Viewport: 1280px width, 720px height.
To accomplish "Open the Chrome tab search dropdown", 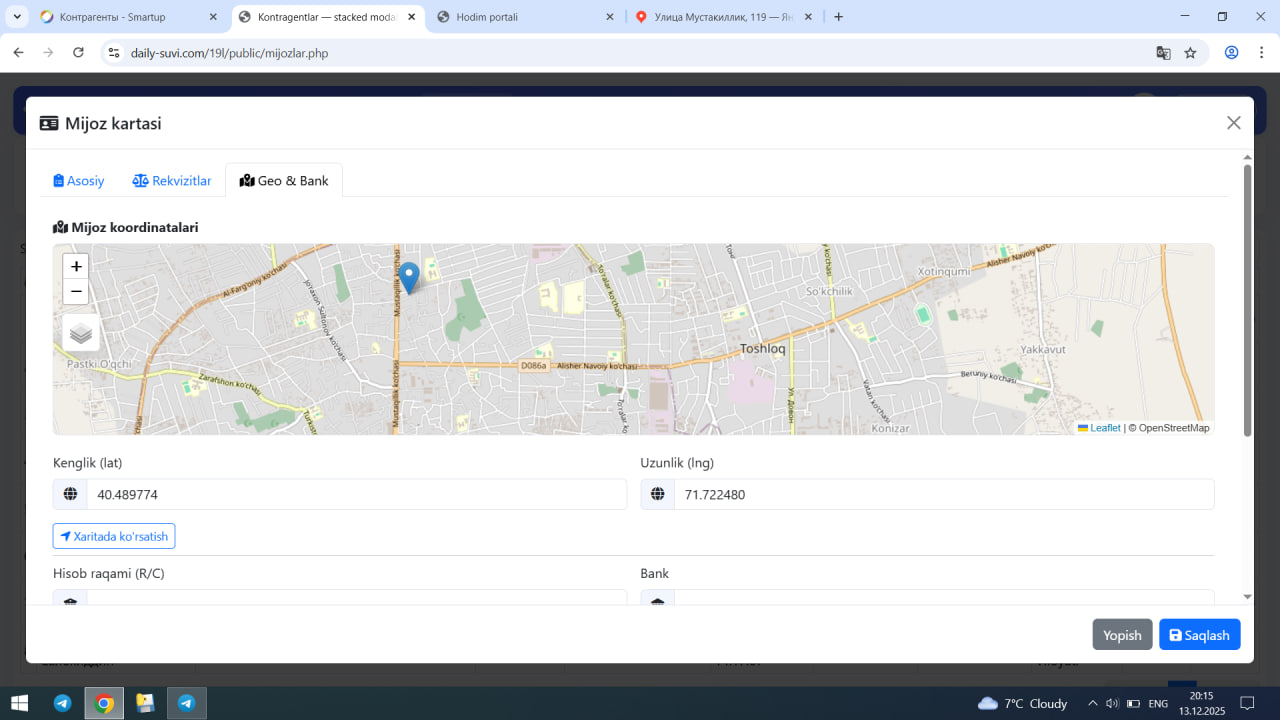I will point(17,17).
